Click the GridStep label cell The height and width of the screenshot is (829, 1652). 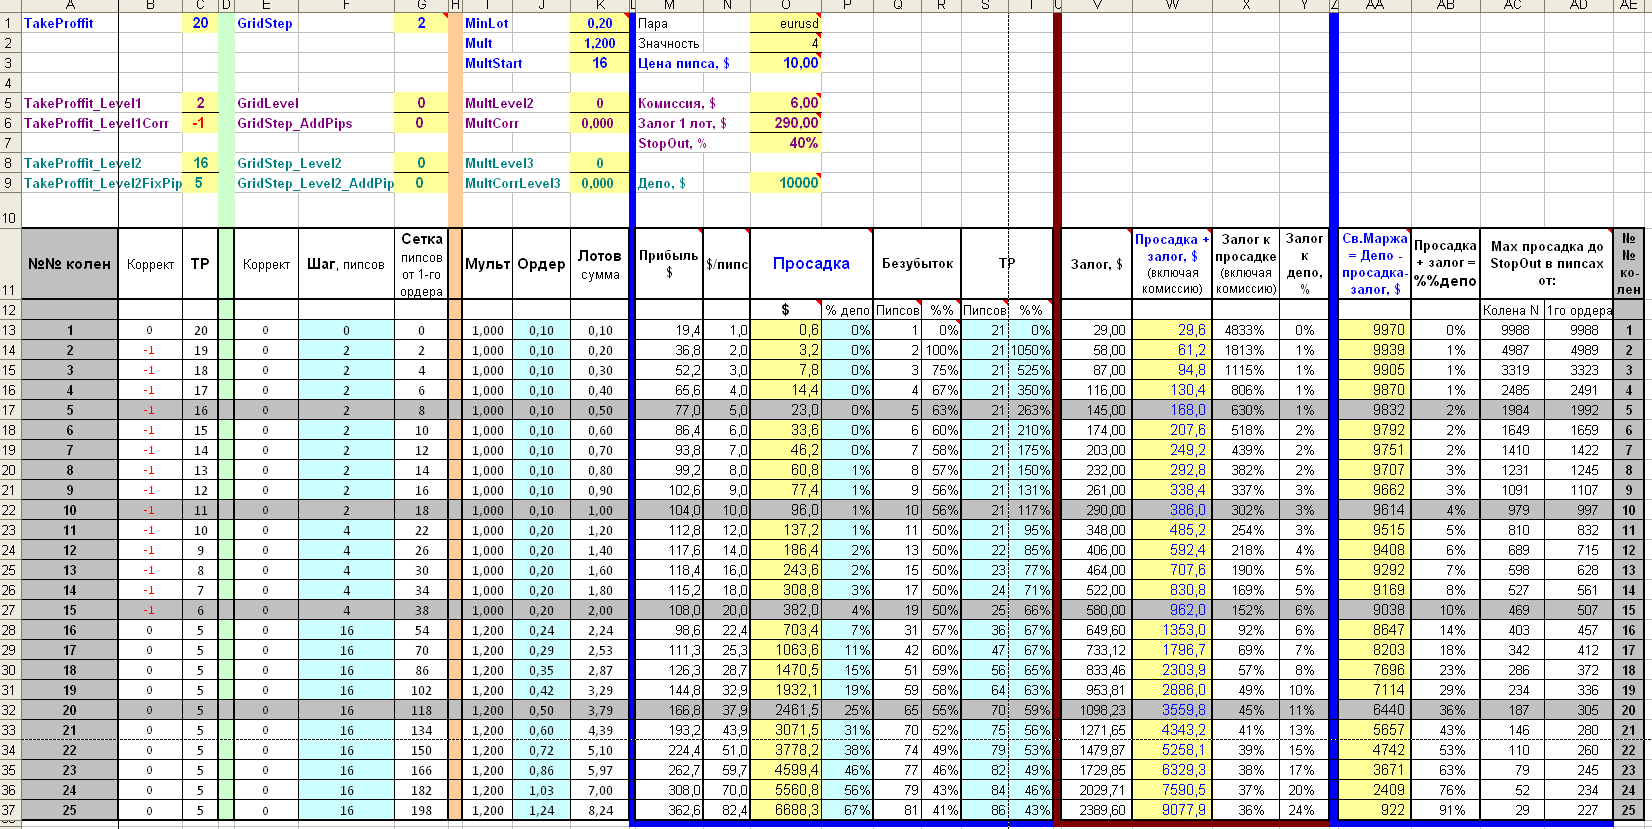[315, 23]
